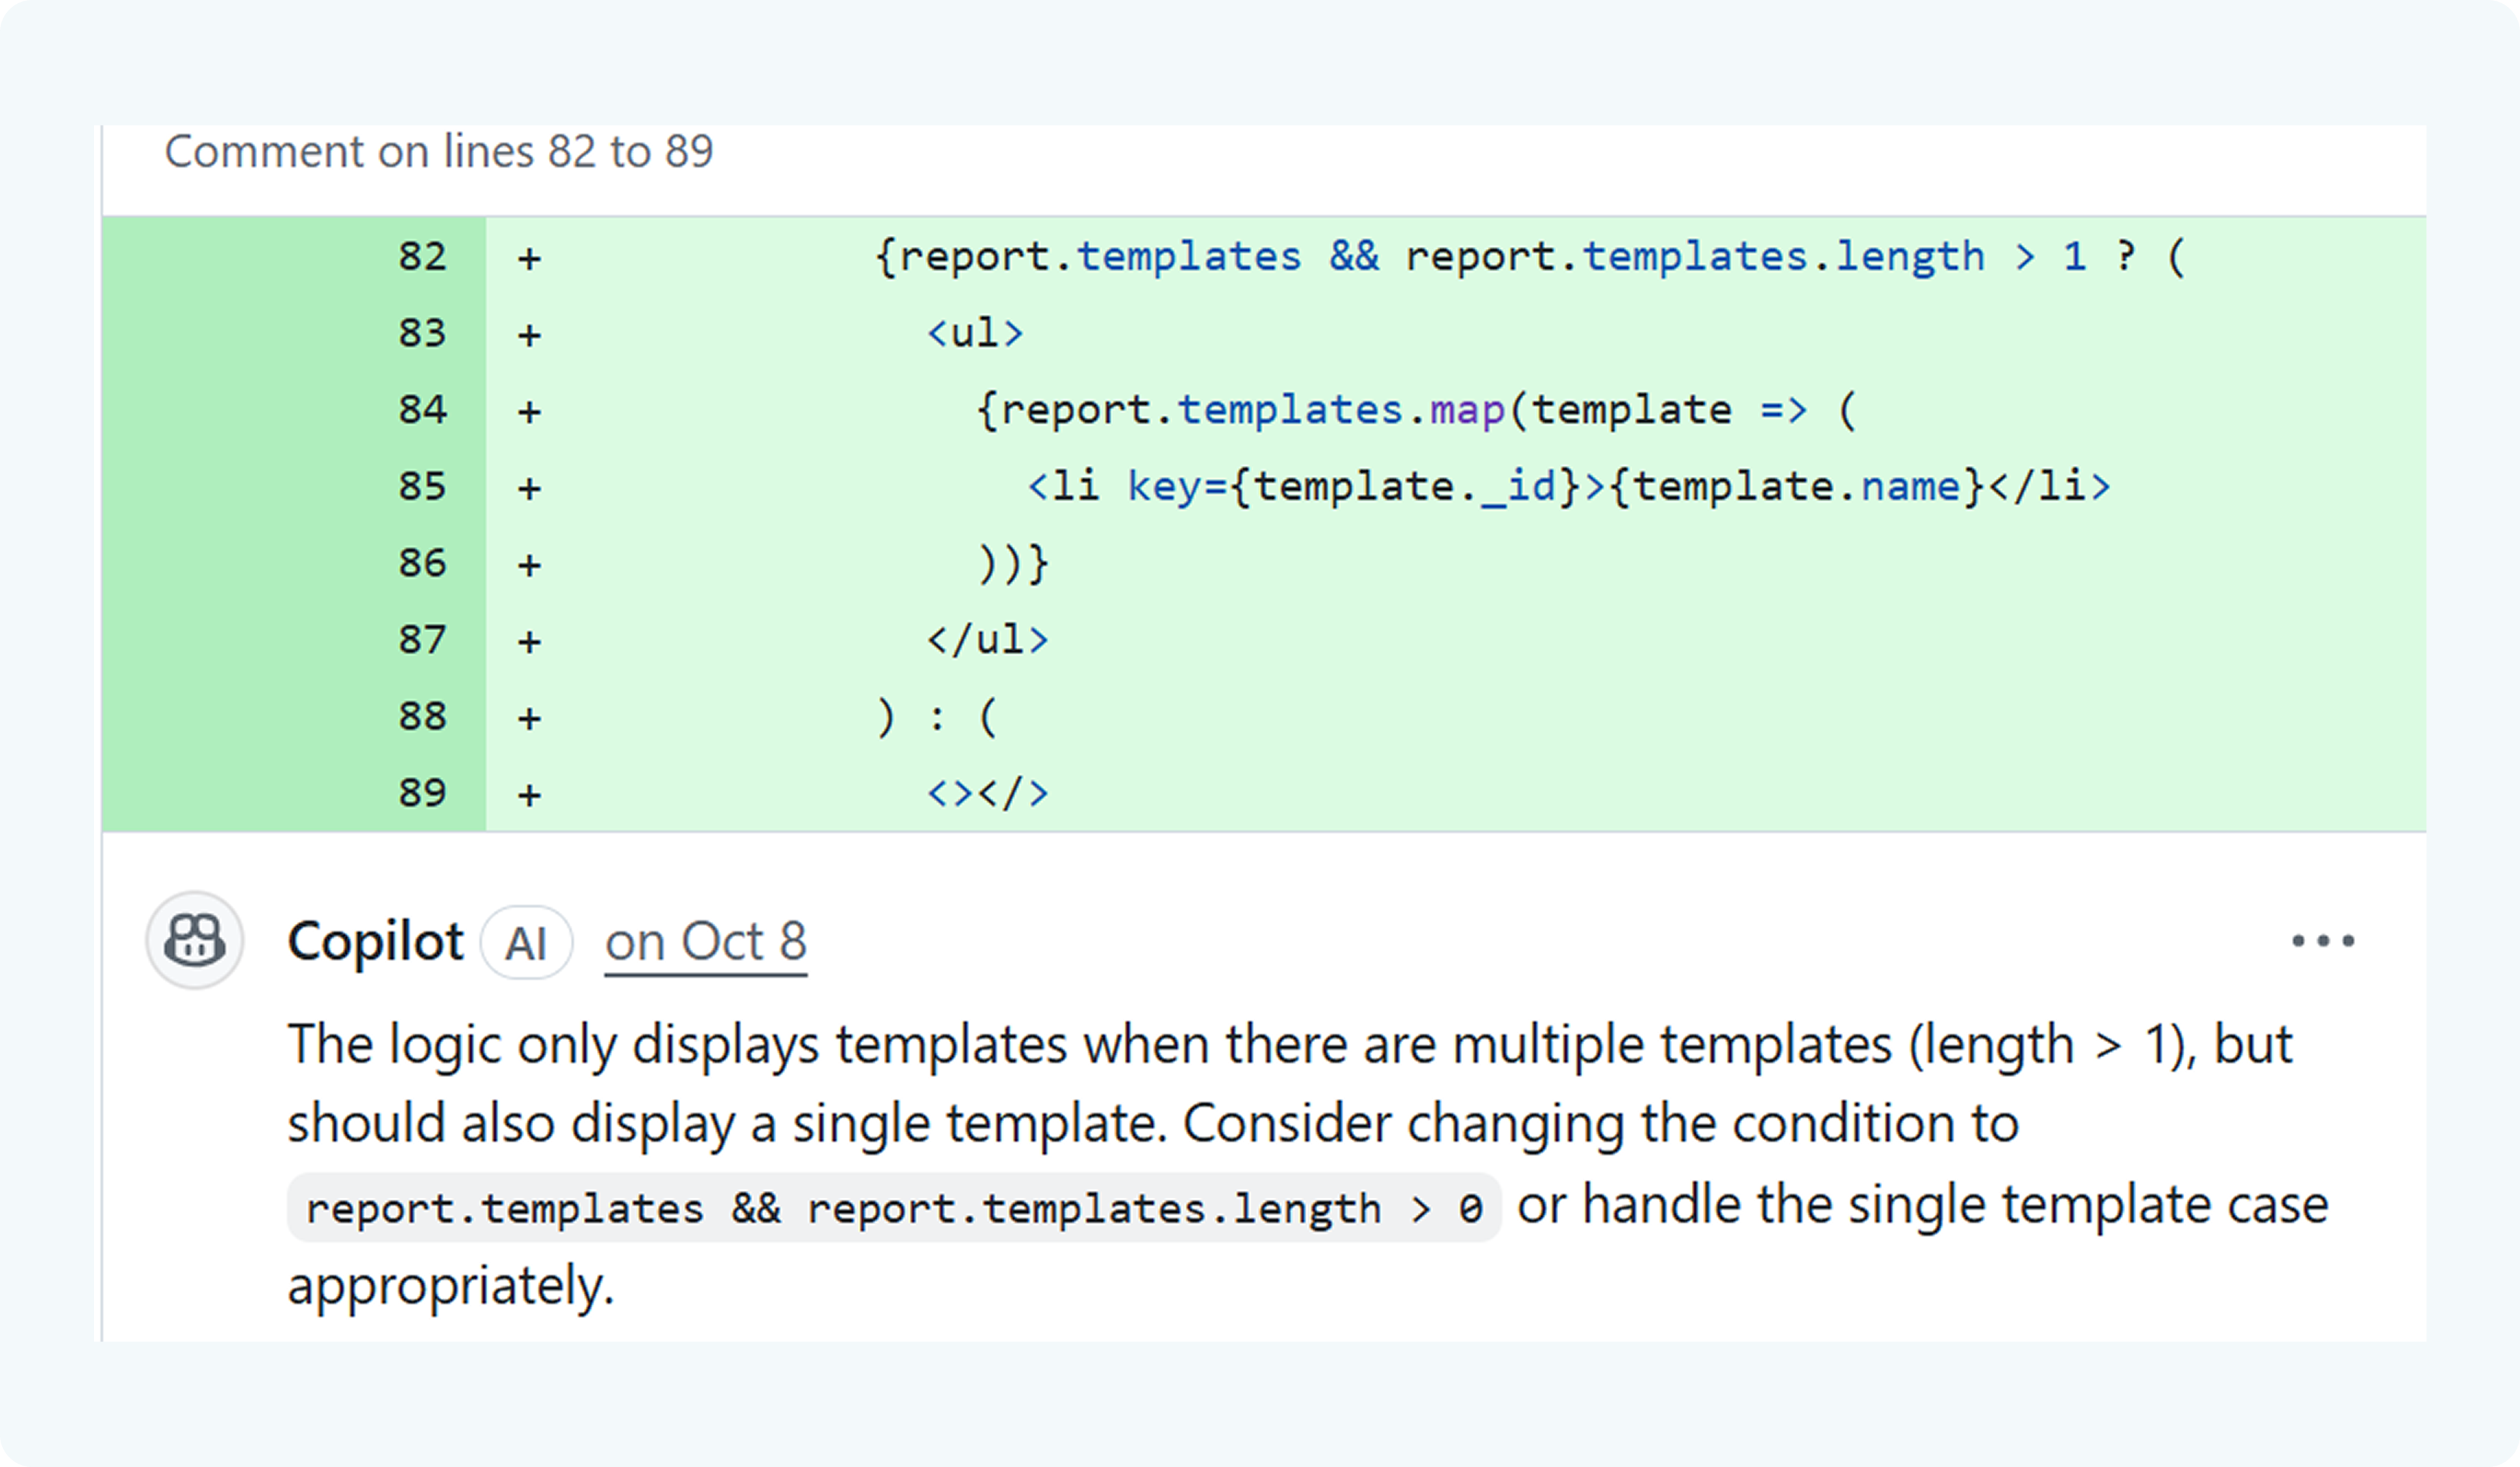The height and width of the screenshot is (1467, 2520).
Task: Click the plus marker on line 89
Action: coord(529,796)
